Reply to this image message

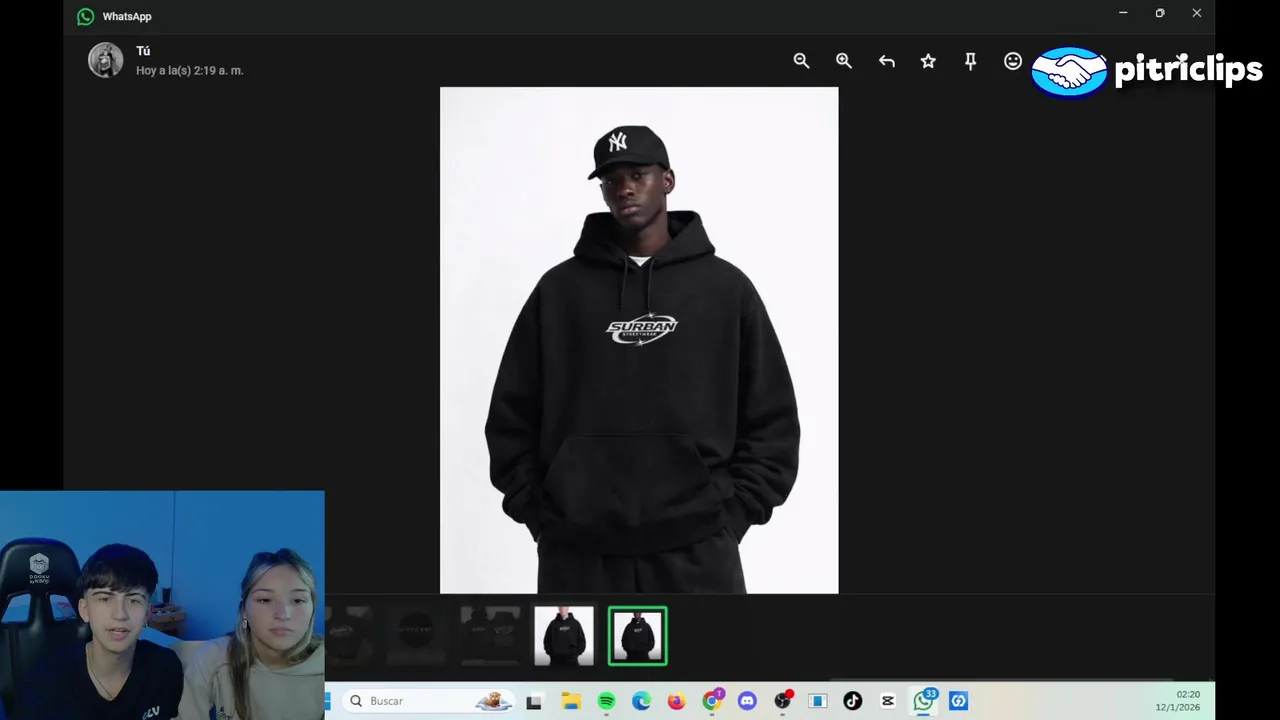coord(887,61)
